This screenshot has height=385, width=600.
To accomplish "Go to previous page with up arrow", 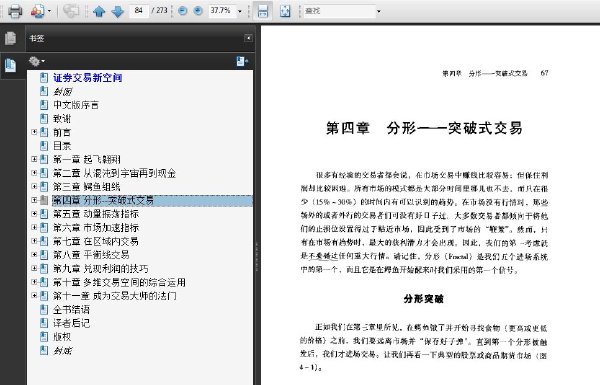I will click(x=99, y=11).
